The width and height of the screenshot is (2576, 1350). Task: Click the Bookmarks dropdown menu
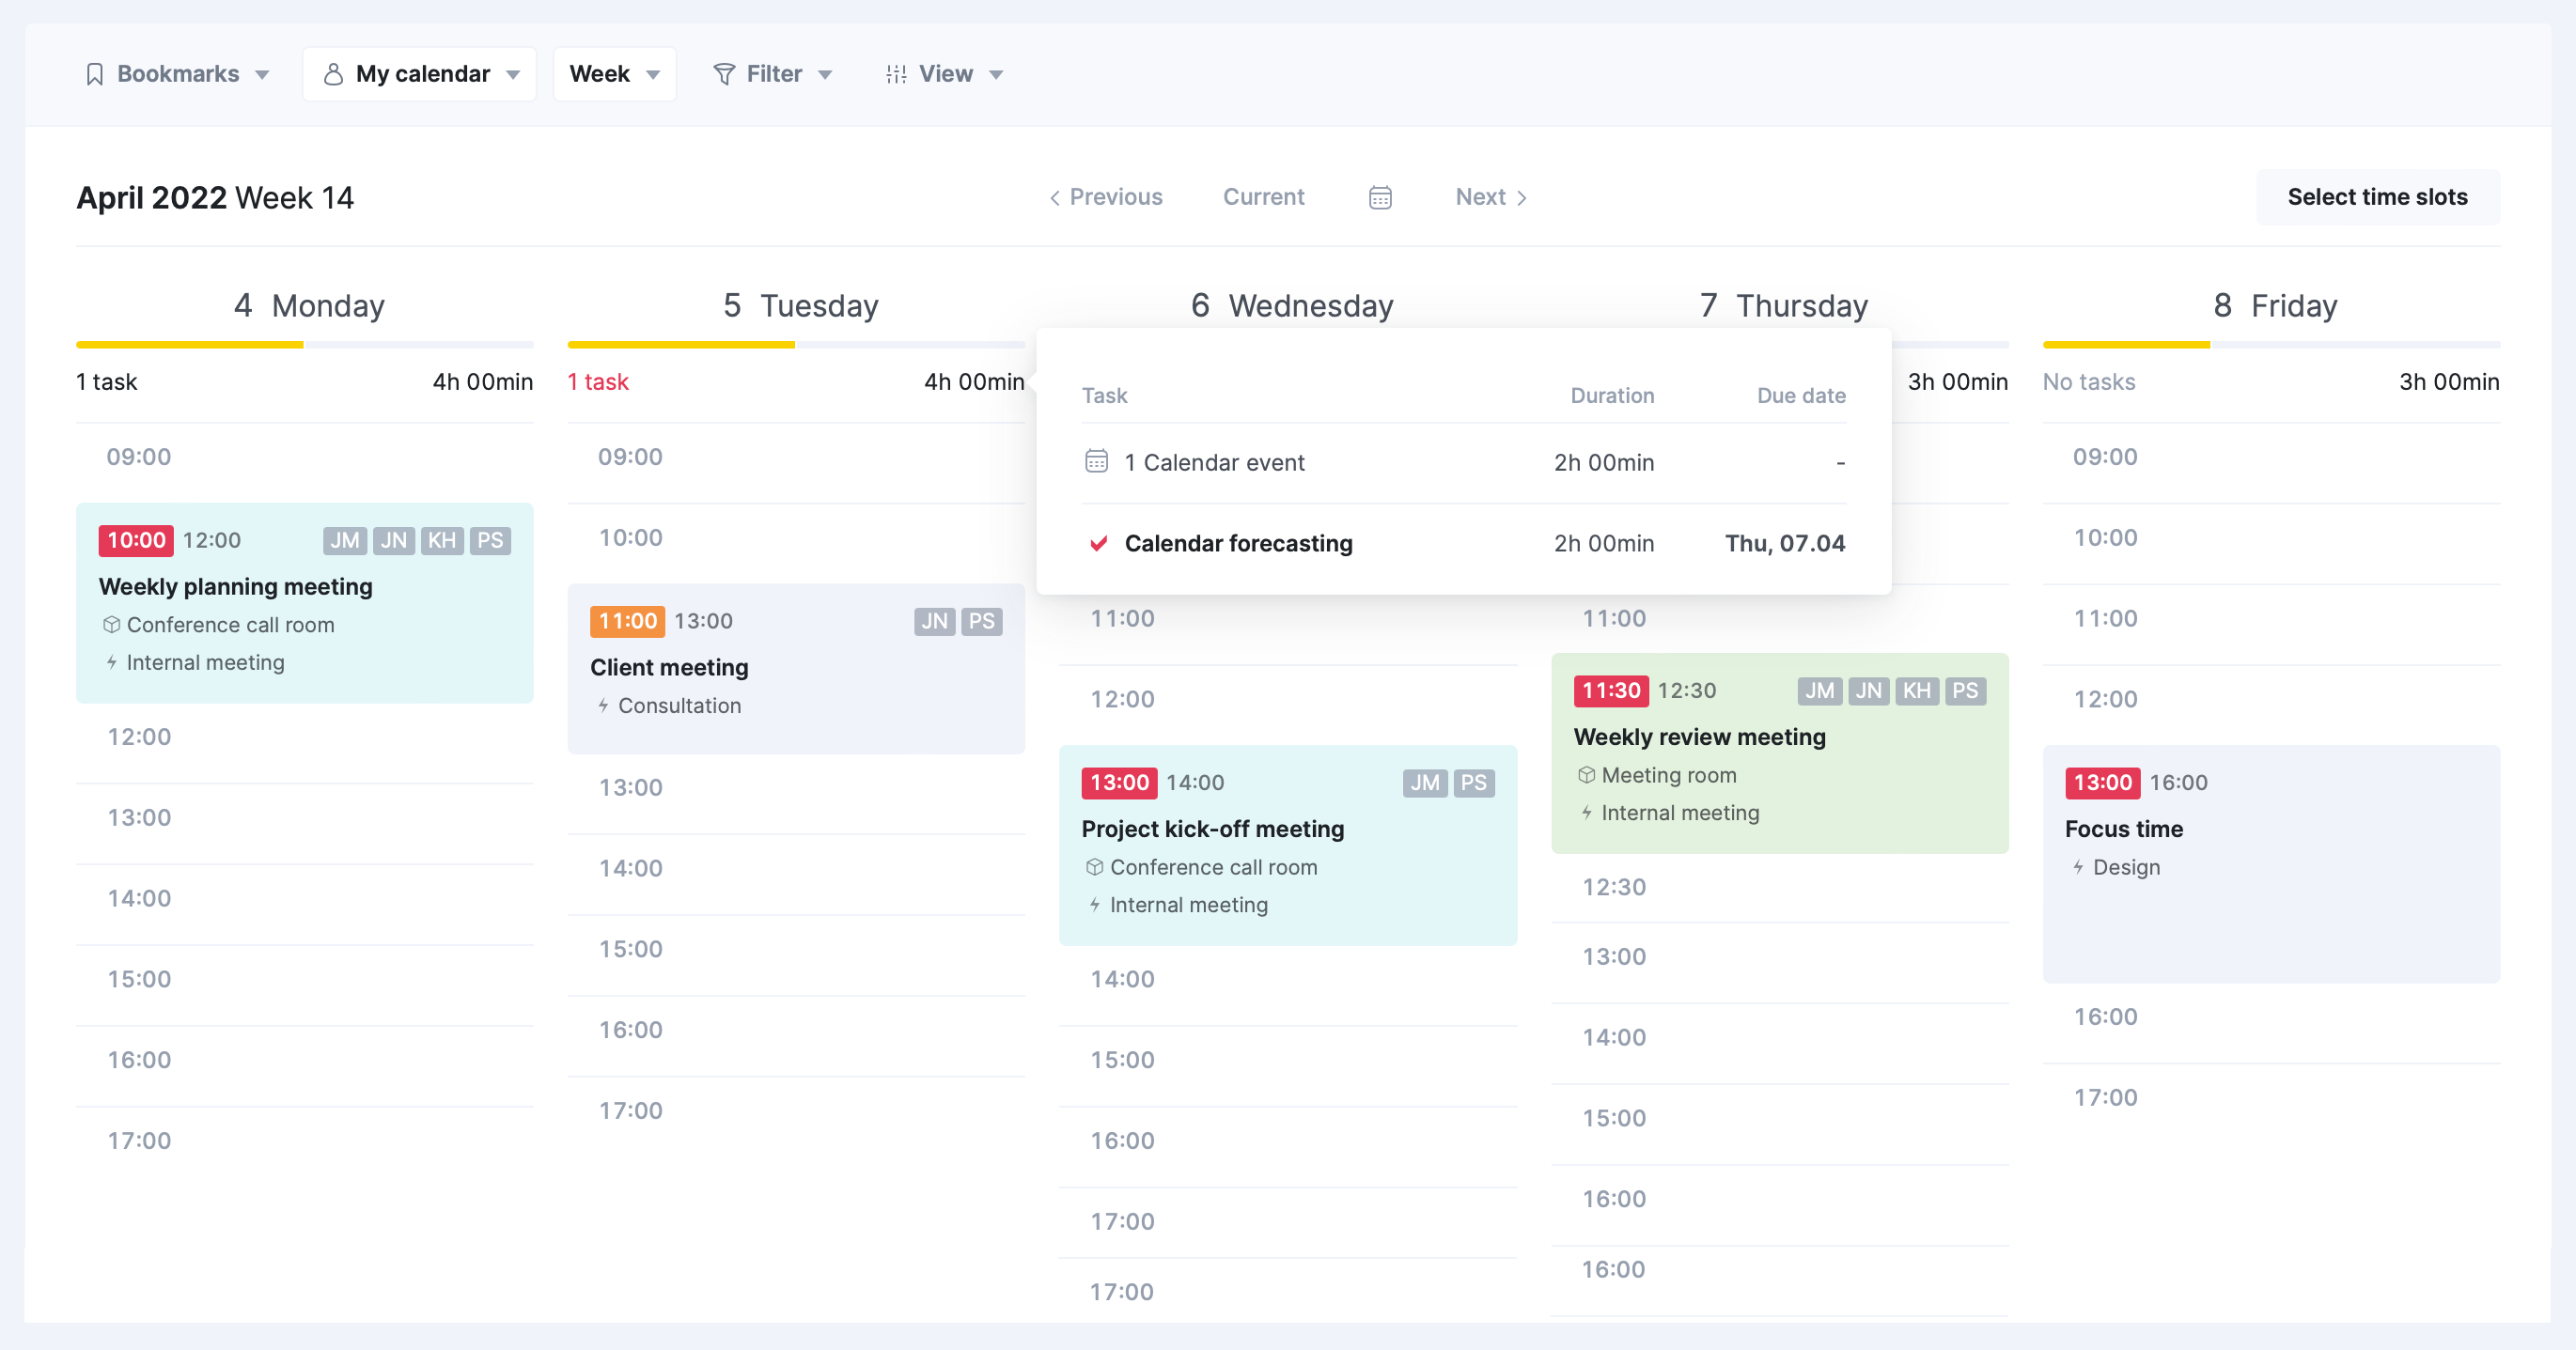pyautogui.click(x=178, y=71)
